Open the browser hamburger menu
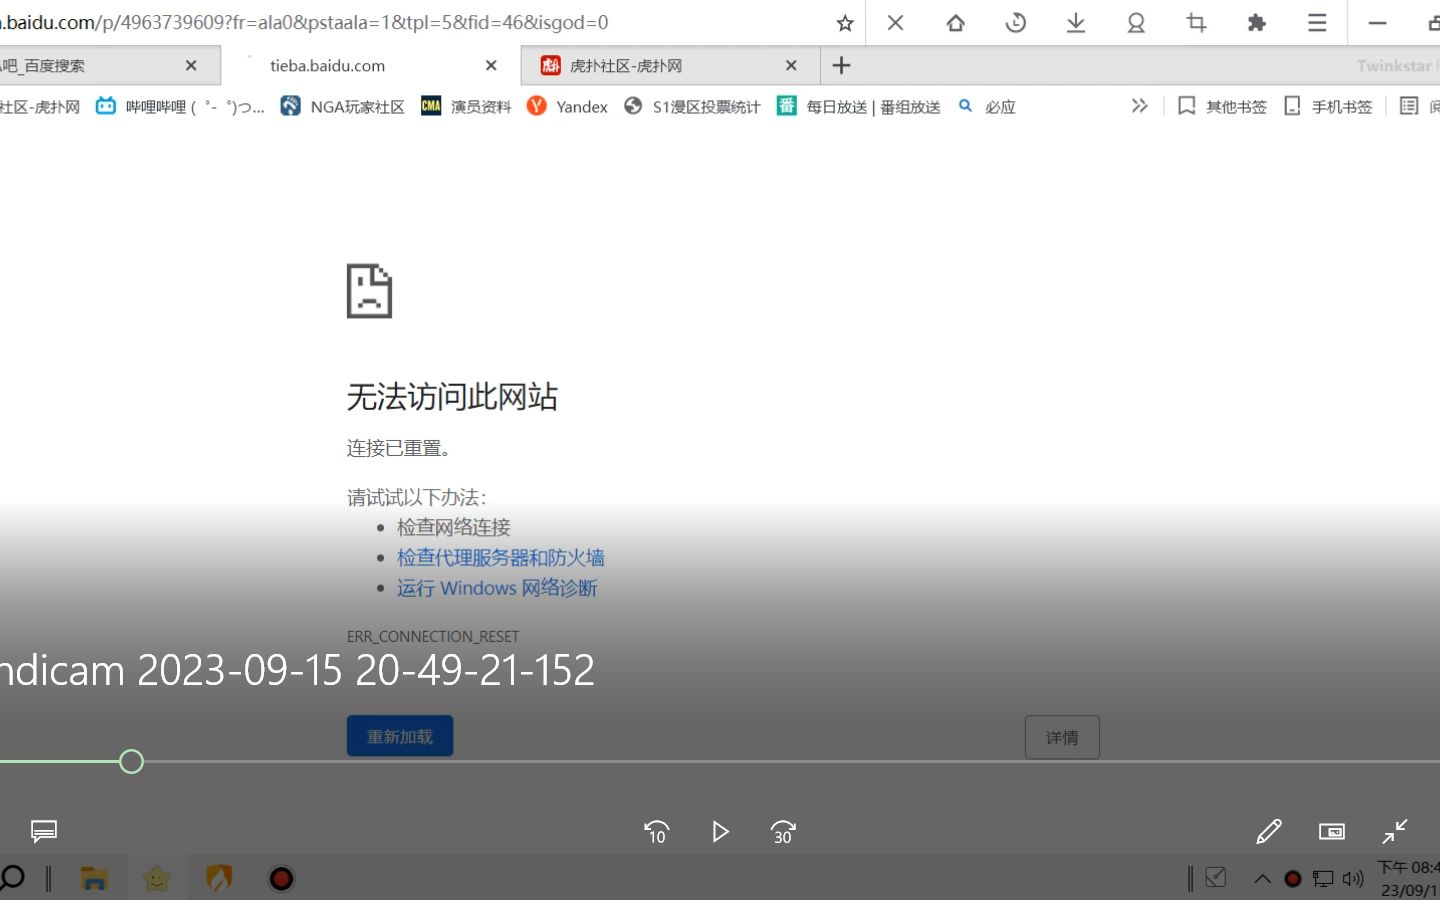Image resolution: width=1440 pixels, height=900 pixels. pyautogui.click(x=1317, y=22)
